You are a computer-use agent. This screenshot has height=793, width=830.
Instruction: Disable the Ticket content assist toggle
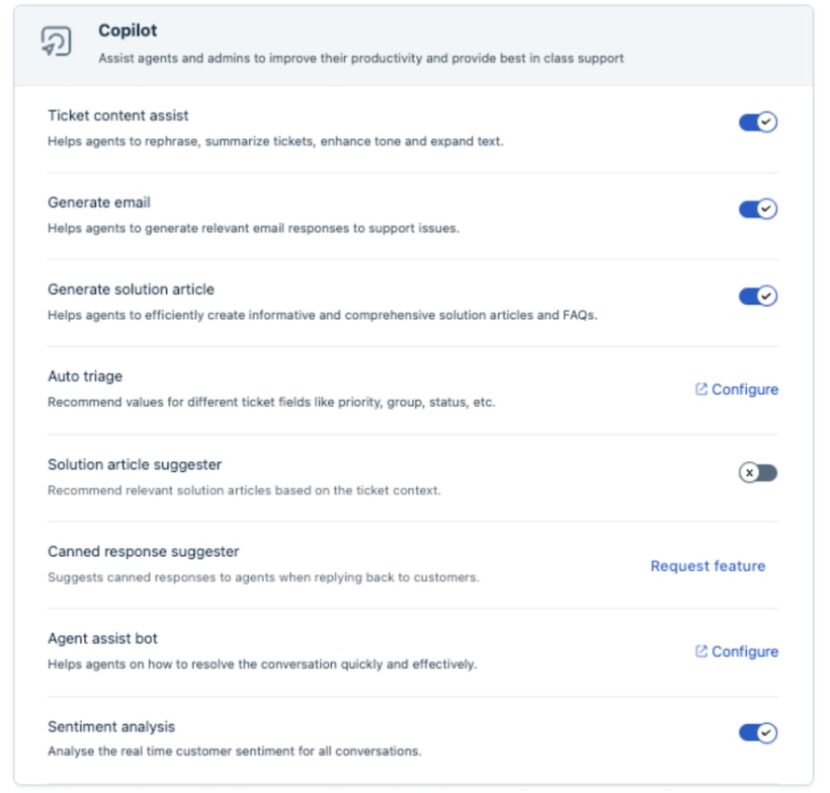757,121
